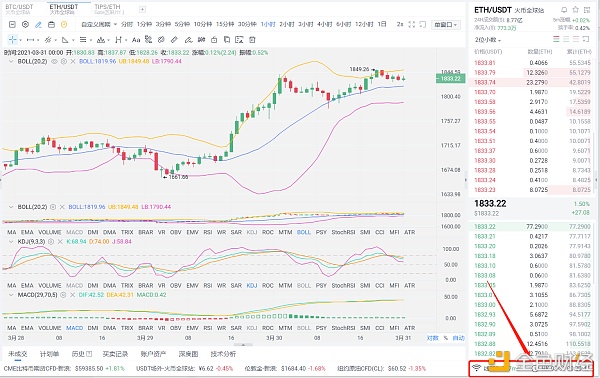Image resolution: width=600 pixels, height=378 pixels.
Task: Open the 2位小数 decimal precision dropdown
Action: tap(488, 40)
